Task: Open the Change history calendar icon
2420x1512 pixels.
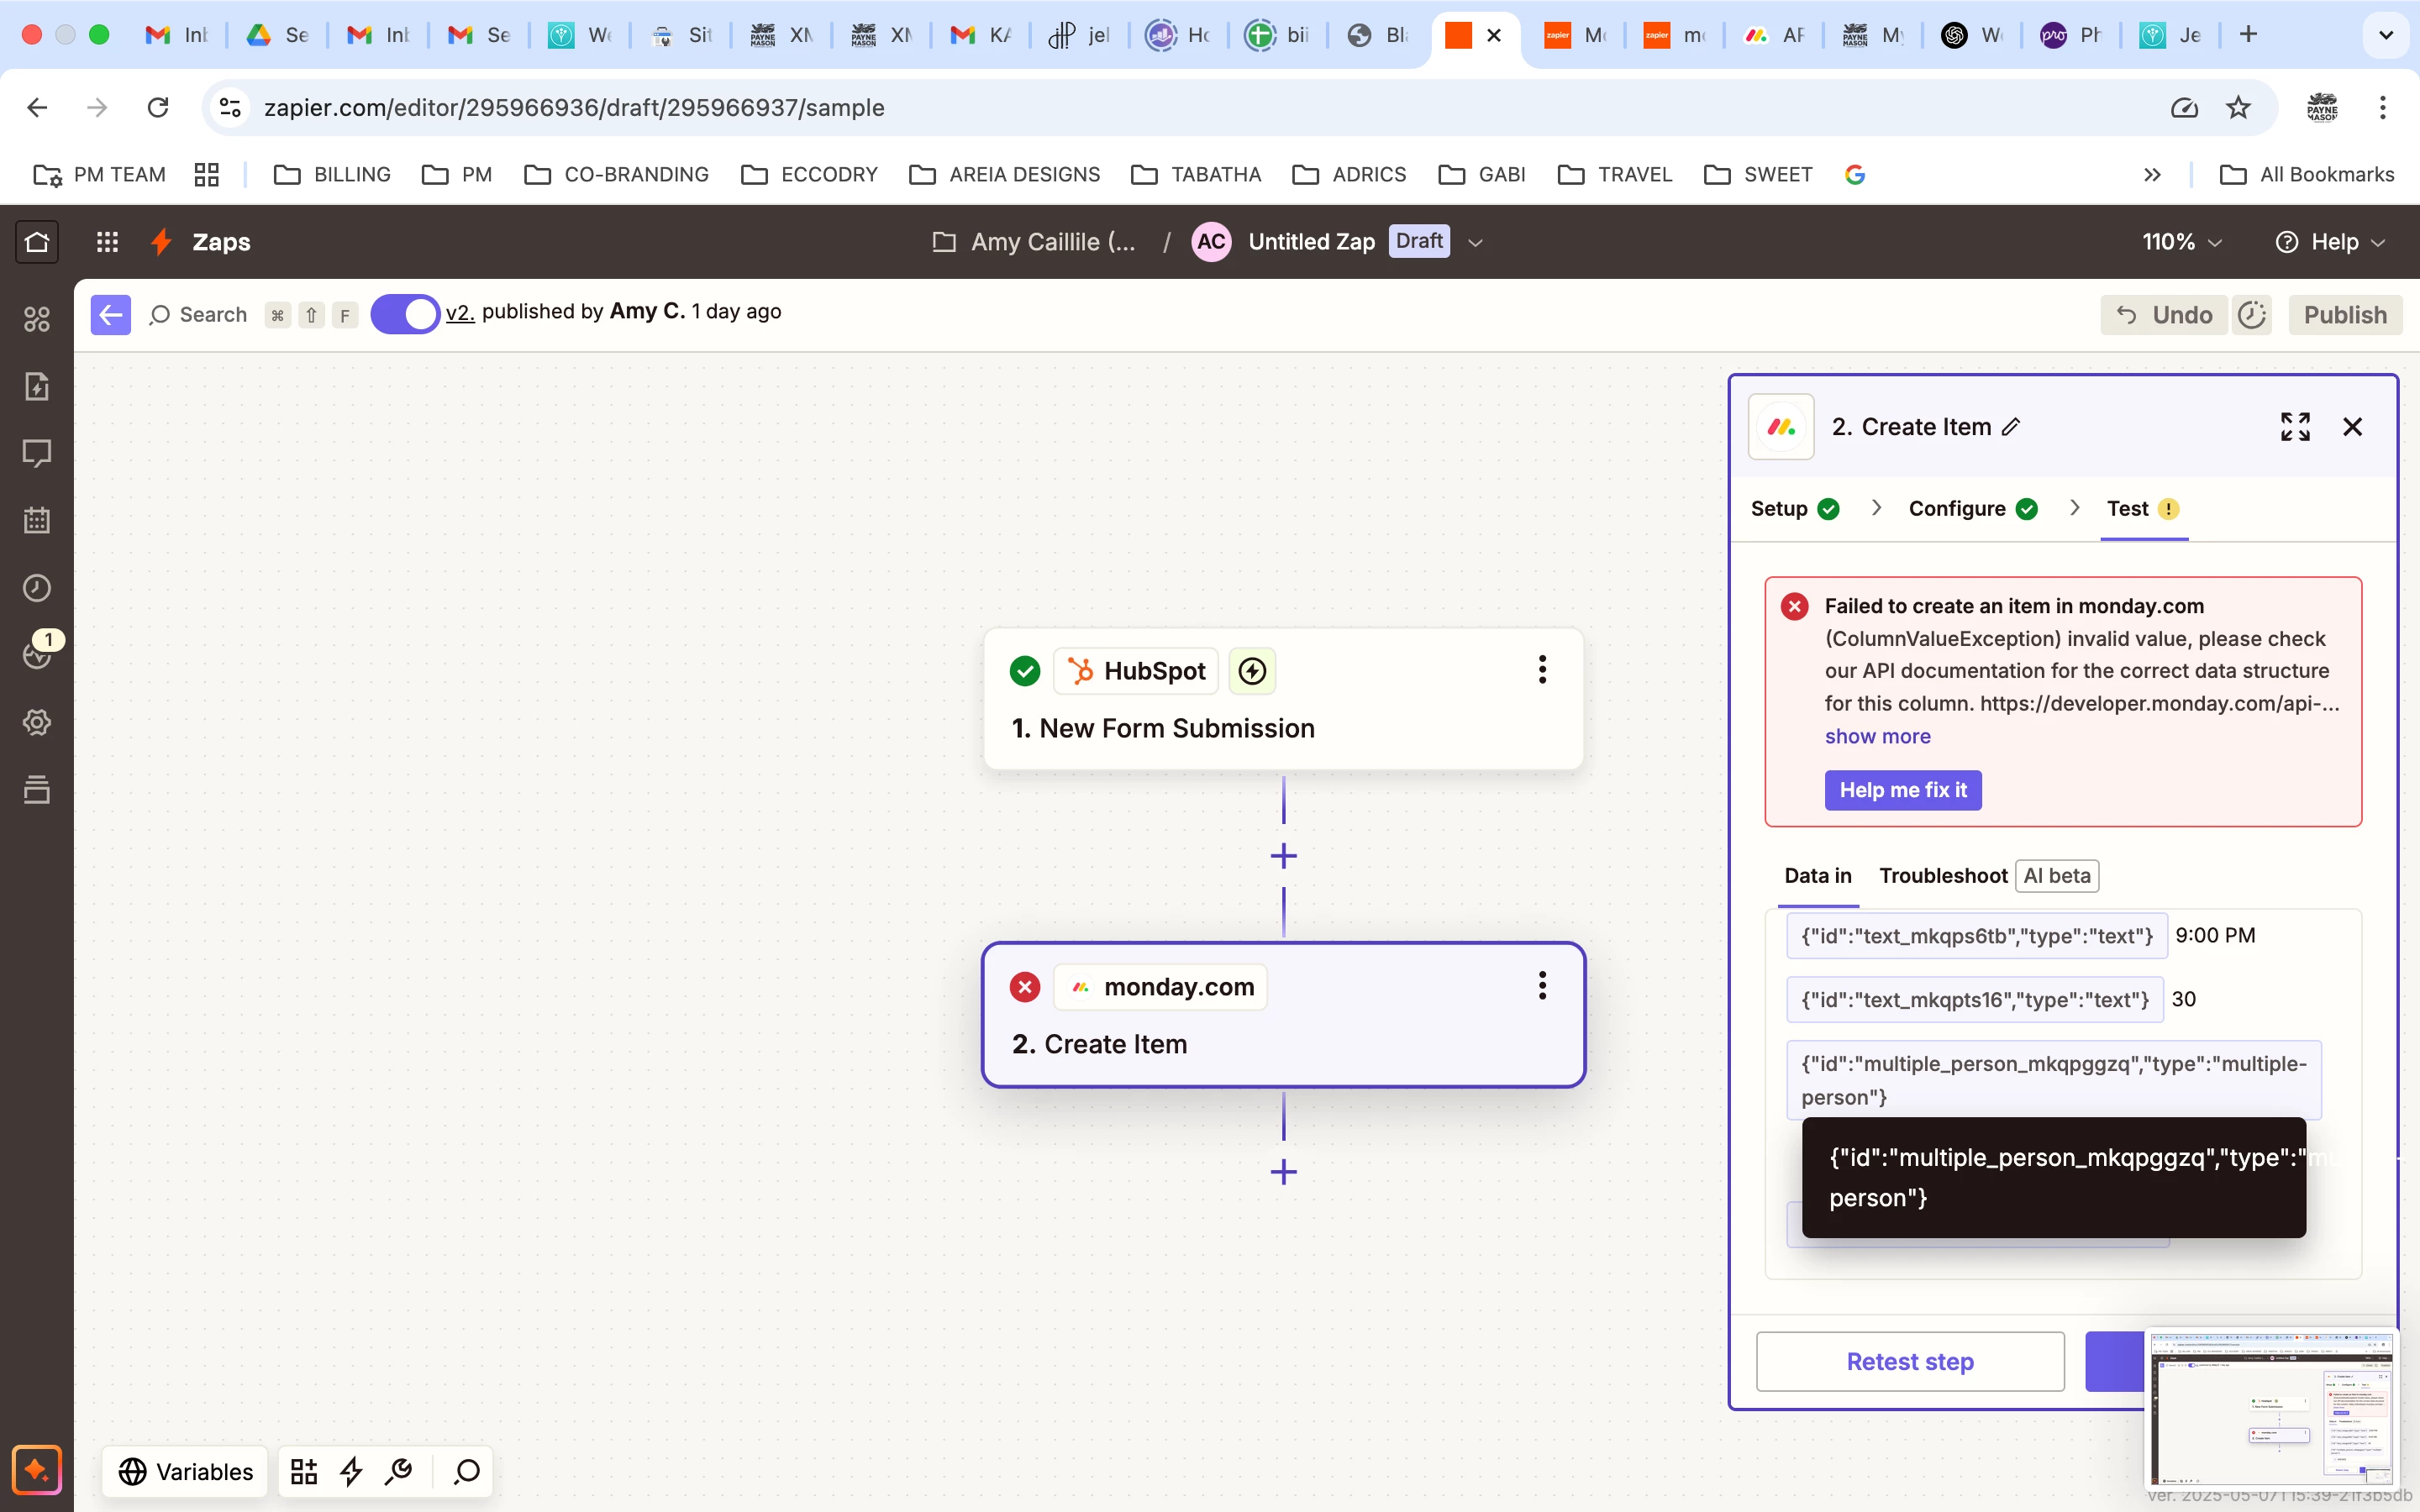Action: tap(37, 520)
